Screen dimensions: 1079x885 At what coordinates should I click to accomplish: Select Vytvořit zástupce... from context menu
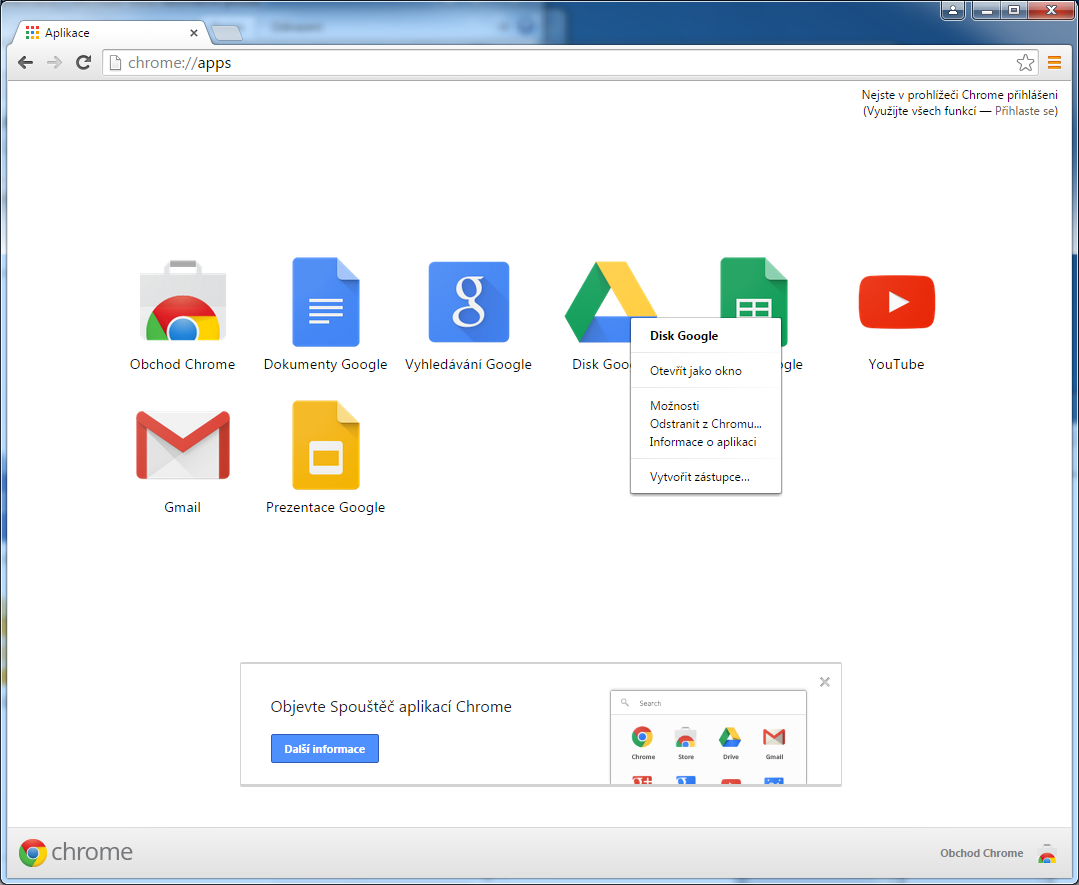click(x=705, y=477)
